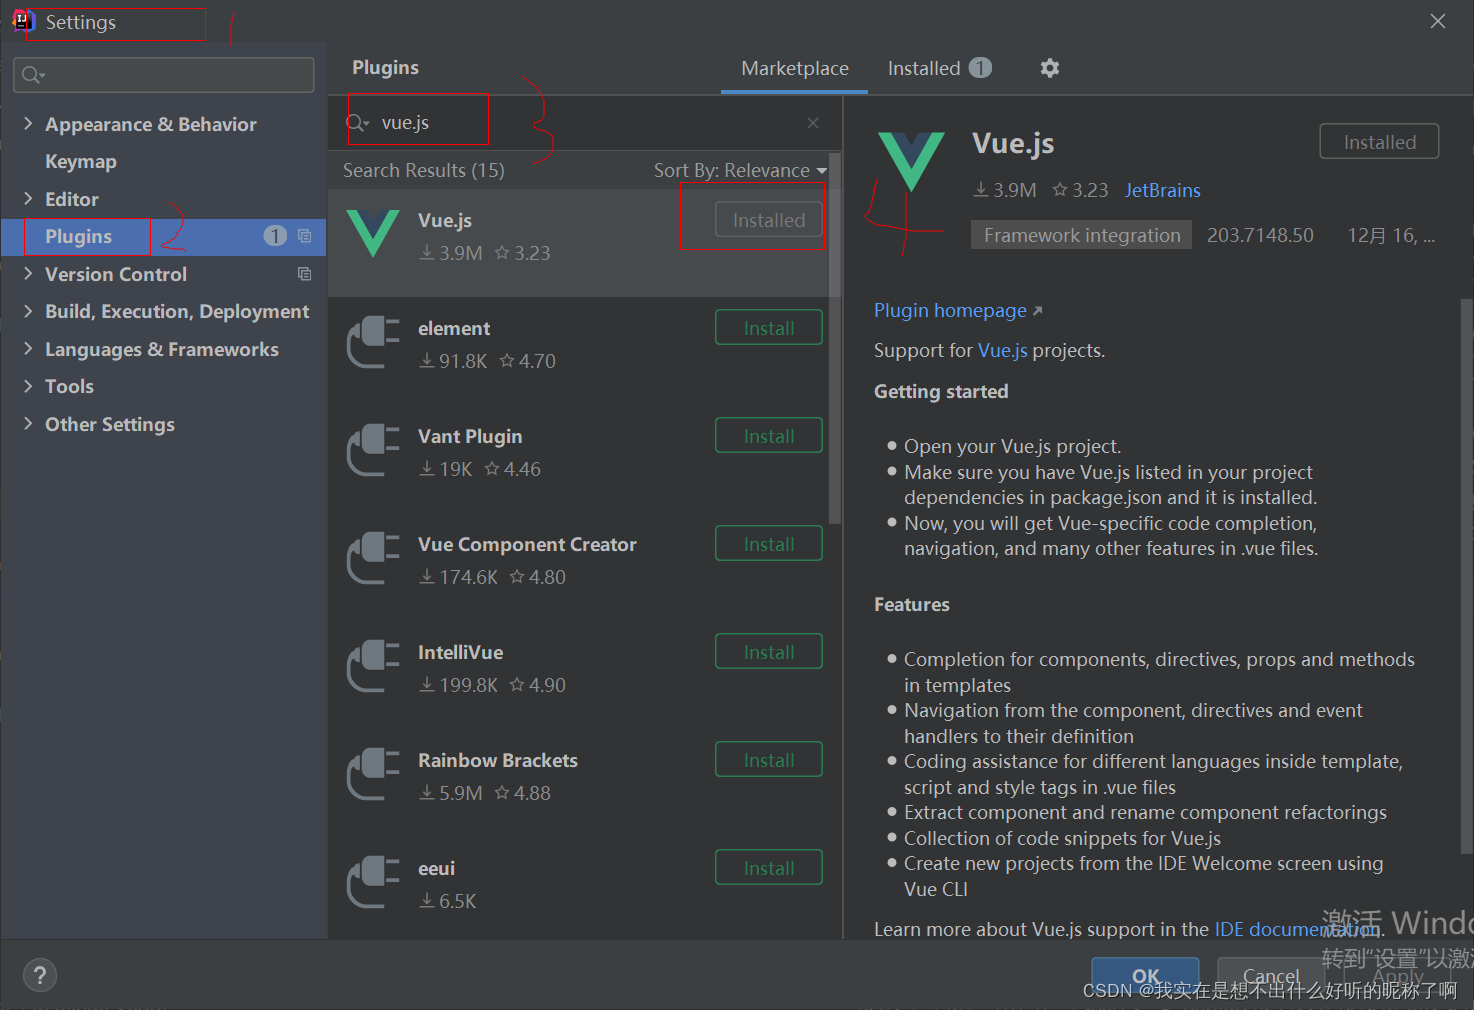Click the large Vue.js logo in details pane

pos(911,161)
